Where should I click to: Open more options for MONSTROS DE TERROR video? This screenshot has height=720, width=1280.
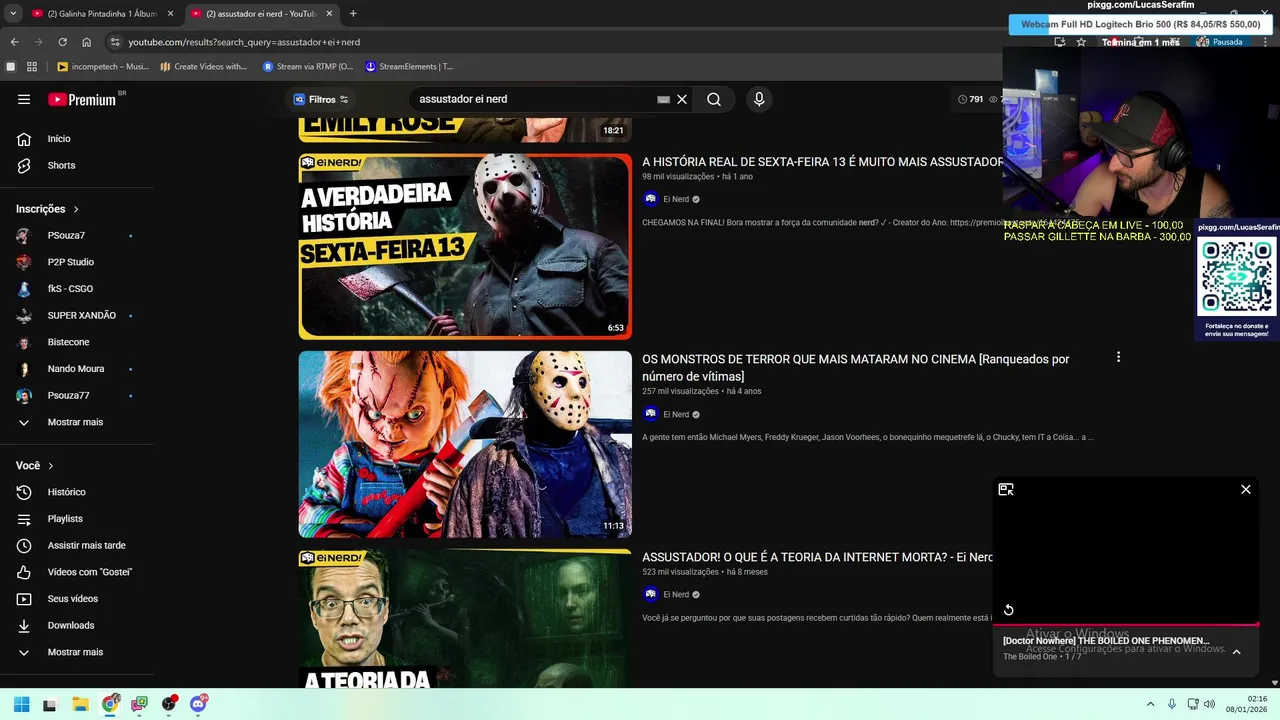1118,357
